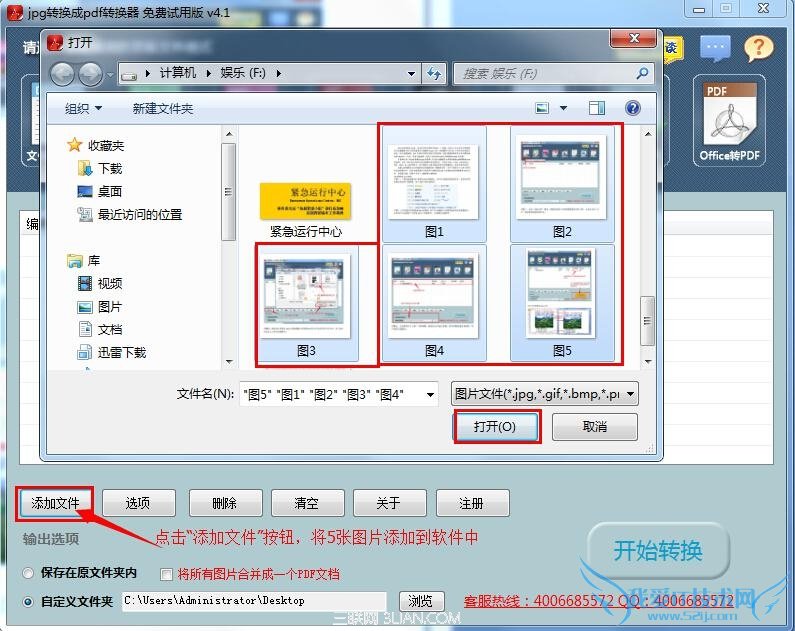The height and width of the screenshot is (631, 795).
Task: Click the 取消 button
Action: pyautogui.click(x=595, y=427)
